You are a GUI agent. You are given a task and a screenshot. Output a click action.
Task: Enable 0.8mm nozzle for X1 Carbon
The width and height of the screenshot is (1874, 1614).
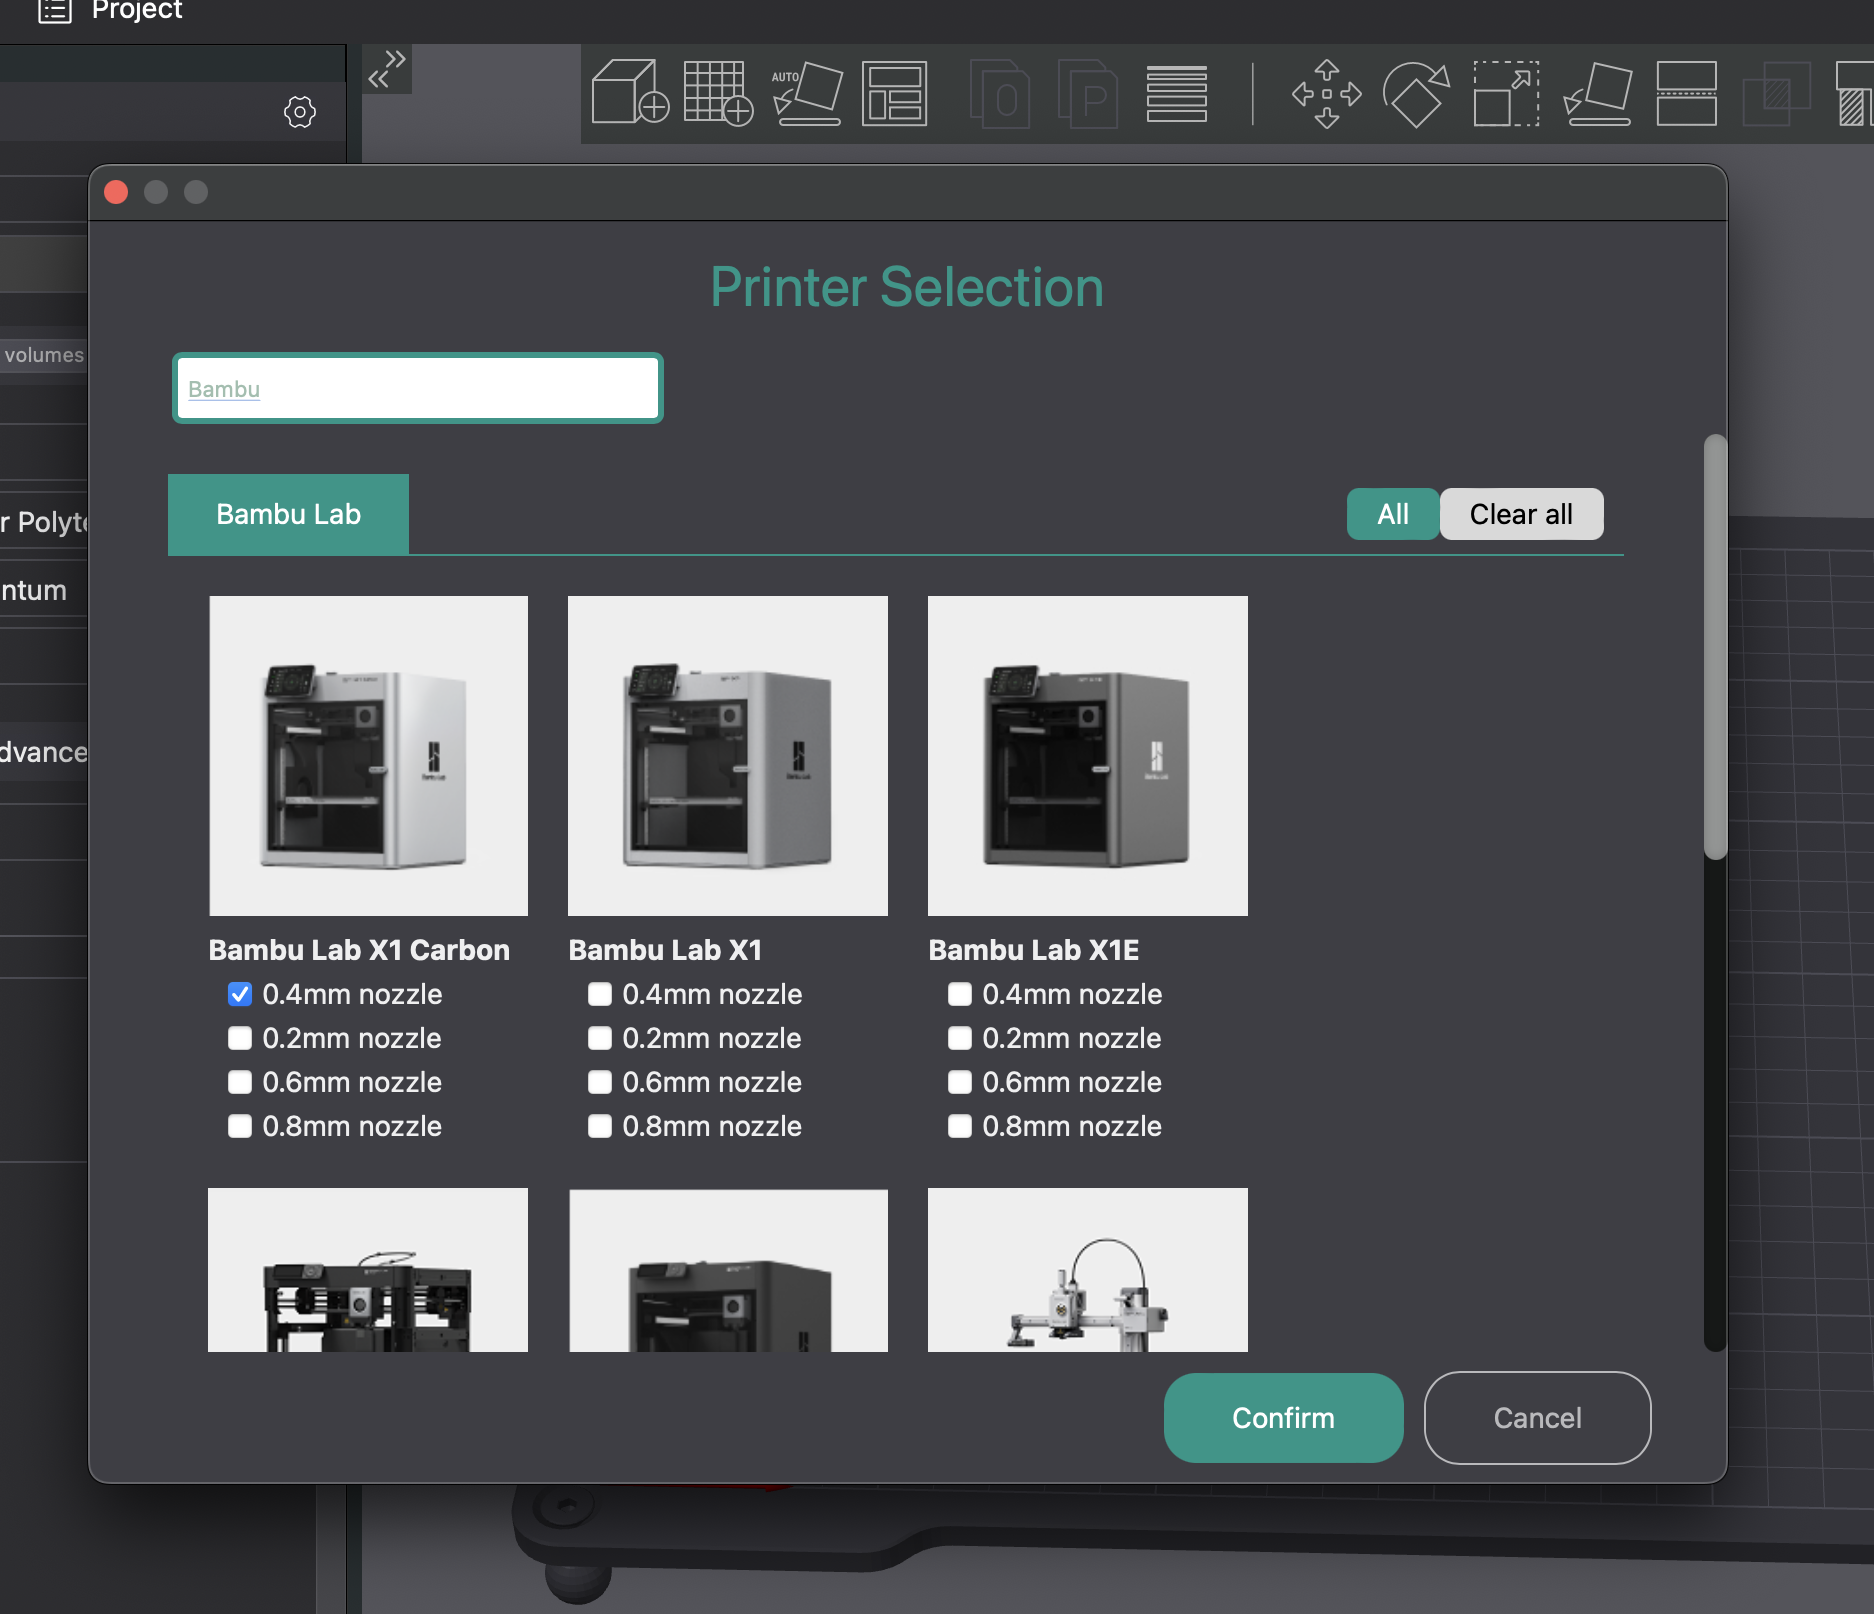pyautogui.click(x=240, y=1126)
